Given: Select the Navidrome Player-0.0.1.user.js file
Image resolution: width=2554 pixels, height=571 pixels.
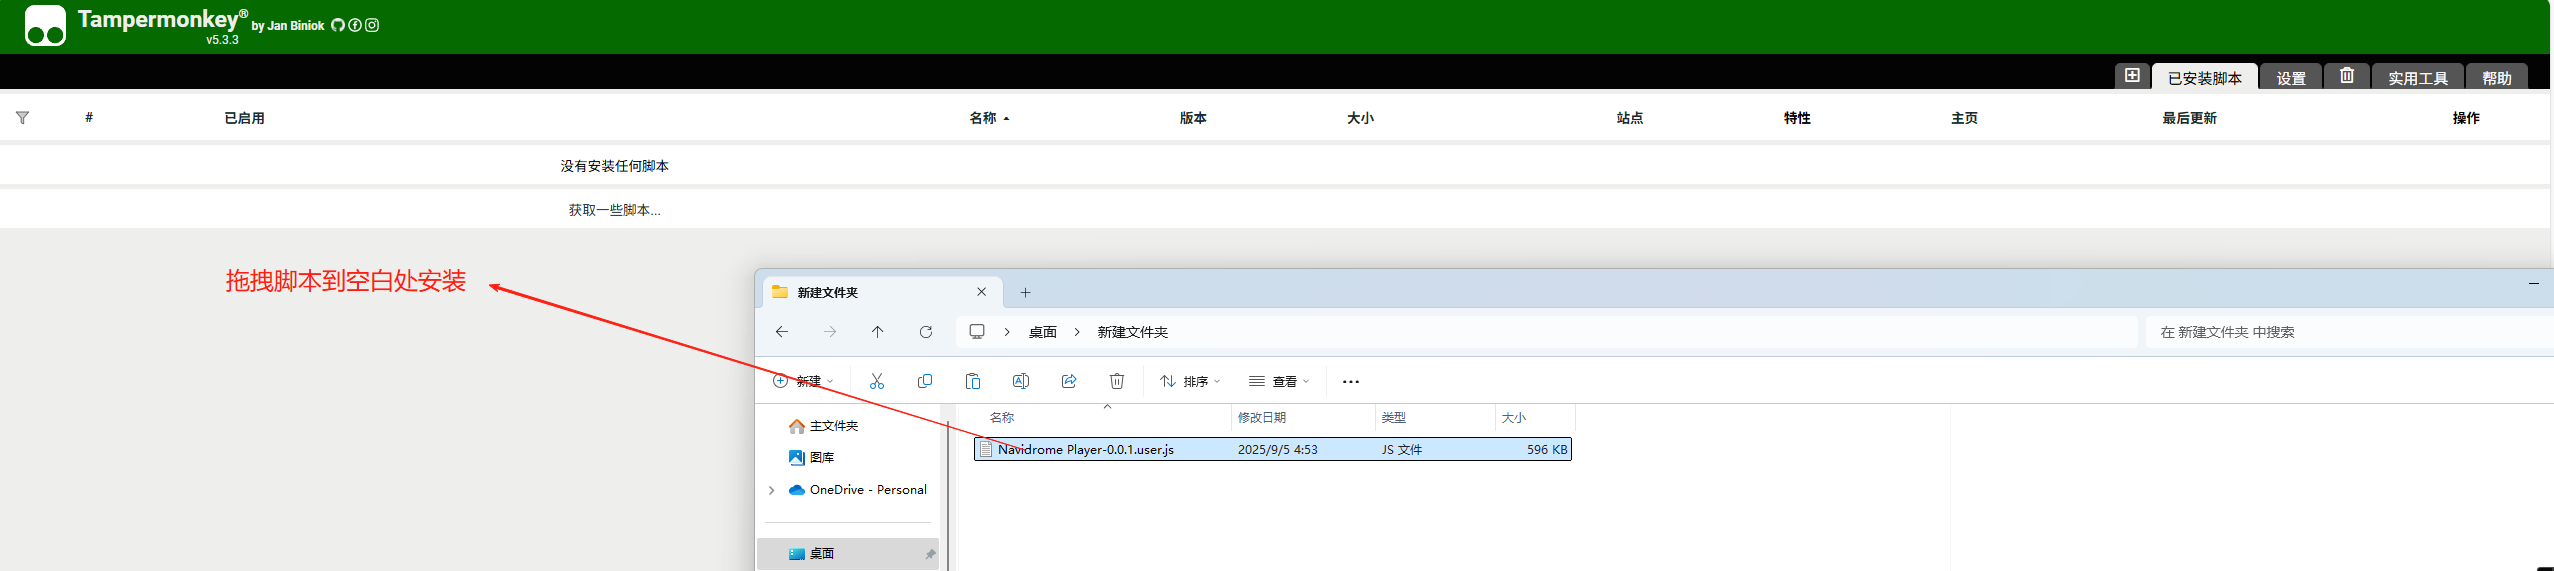Looking at the screenshot, I should pyautogui.click(x=1272, y=450).
